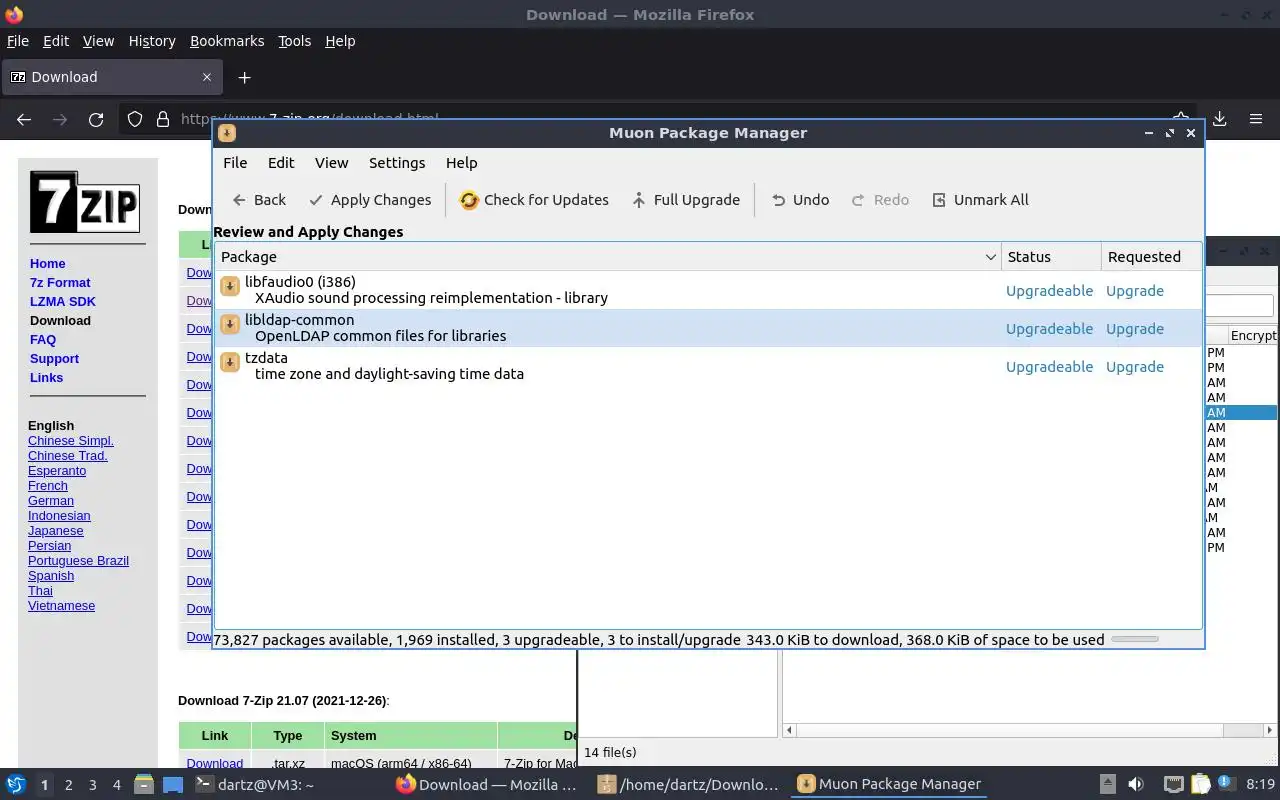The width and height of the screenshot is (1280, 800).
Task: Switch to Chinese Simpl. language
Action: pyautogui.click(x=71, y=441)
